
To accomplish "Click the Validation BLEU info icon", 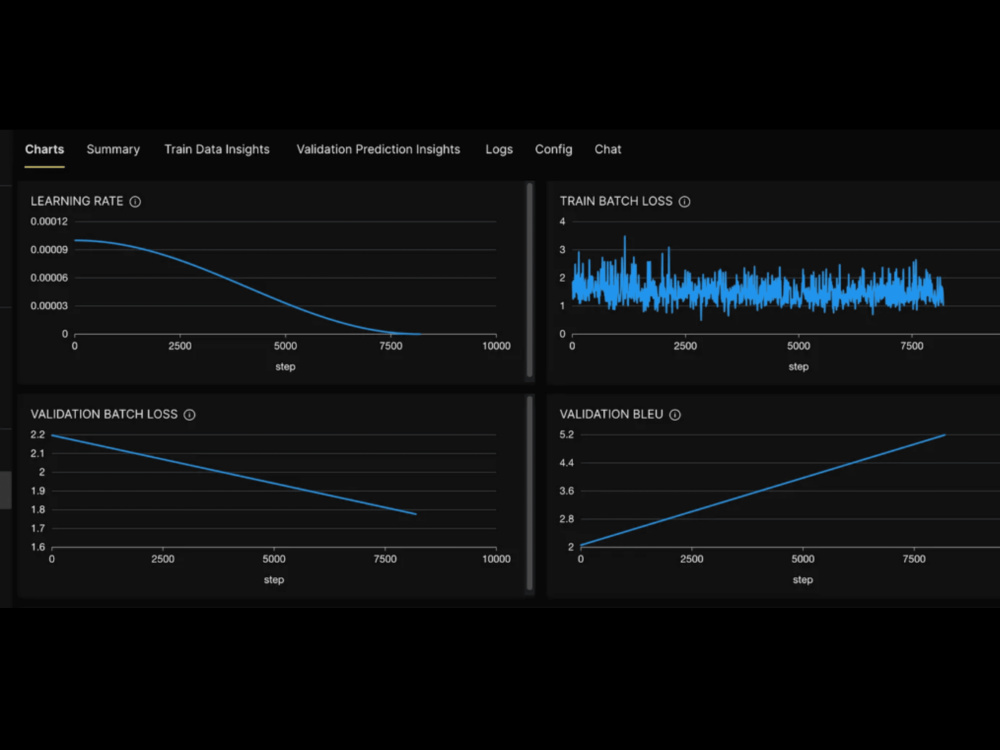I will click(675, 415).
